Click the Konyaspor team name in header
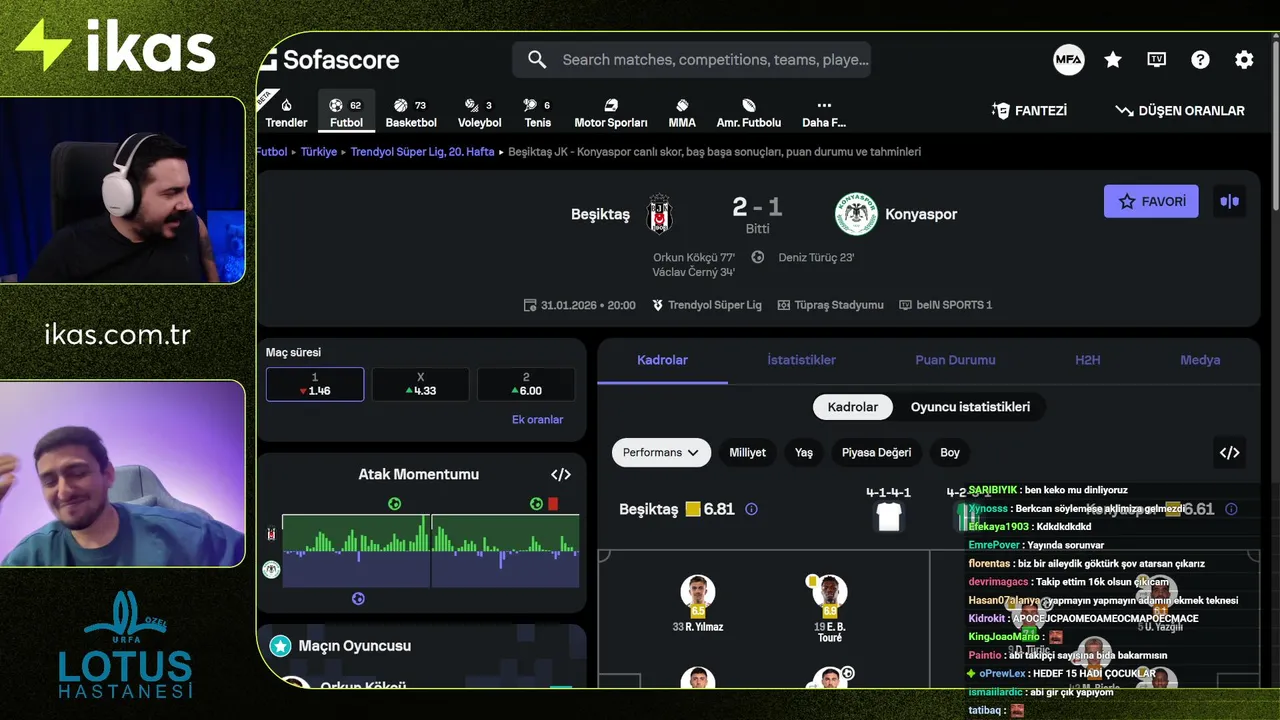The image size is (1280, 720). coord(921,214)
